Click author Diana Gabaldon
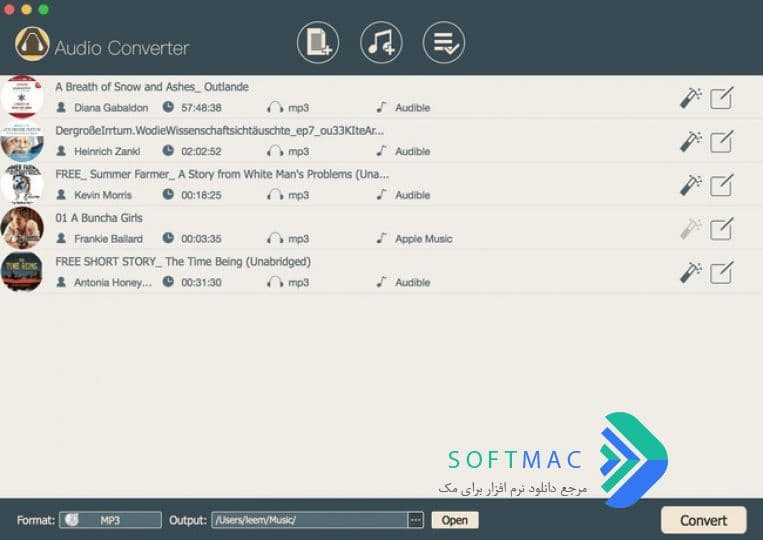 [x=111, y=108]
